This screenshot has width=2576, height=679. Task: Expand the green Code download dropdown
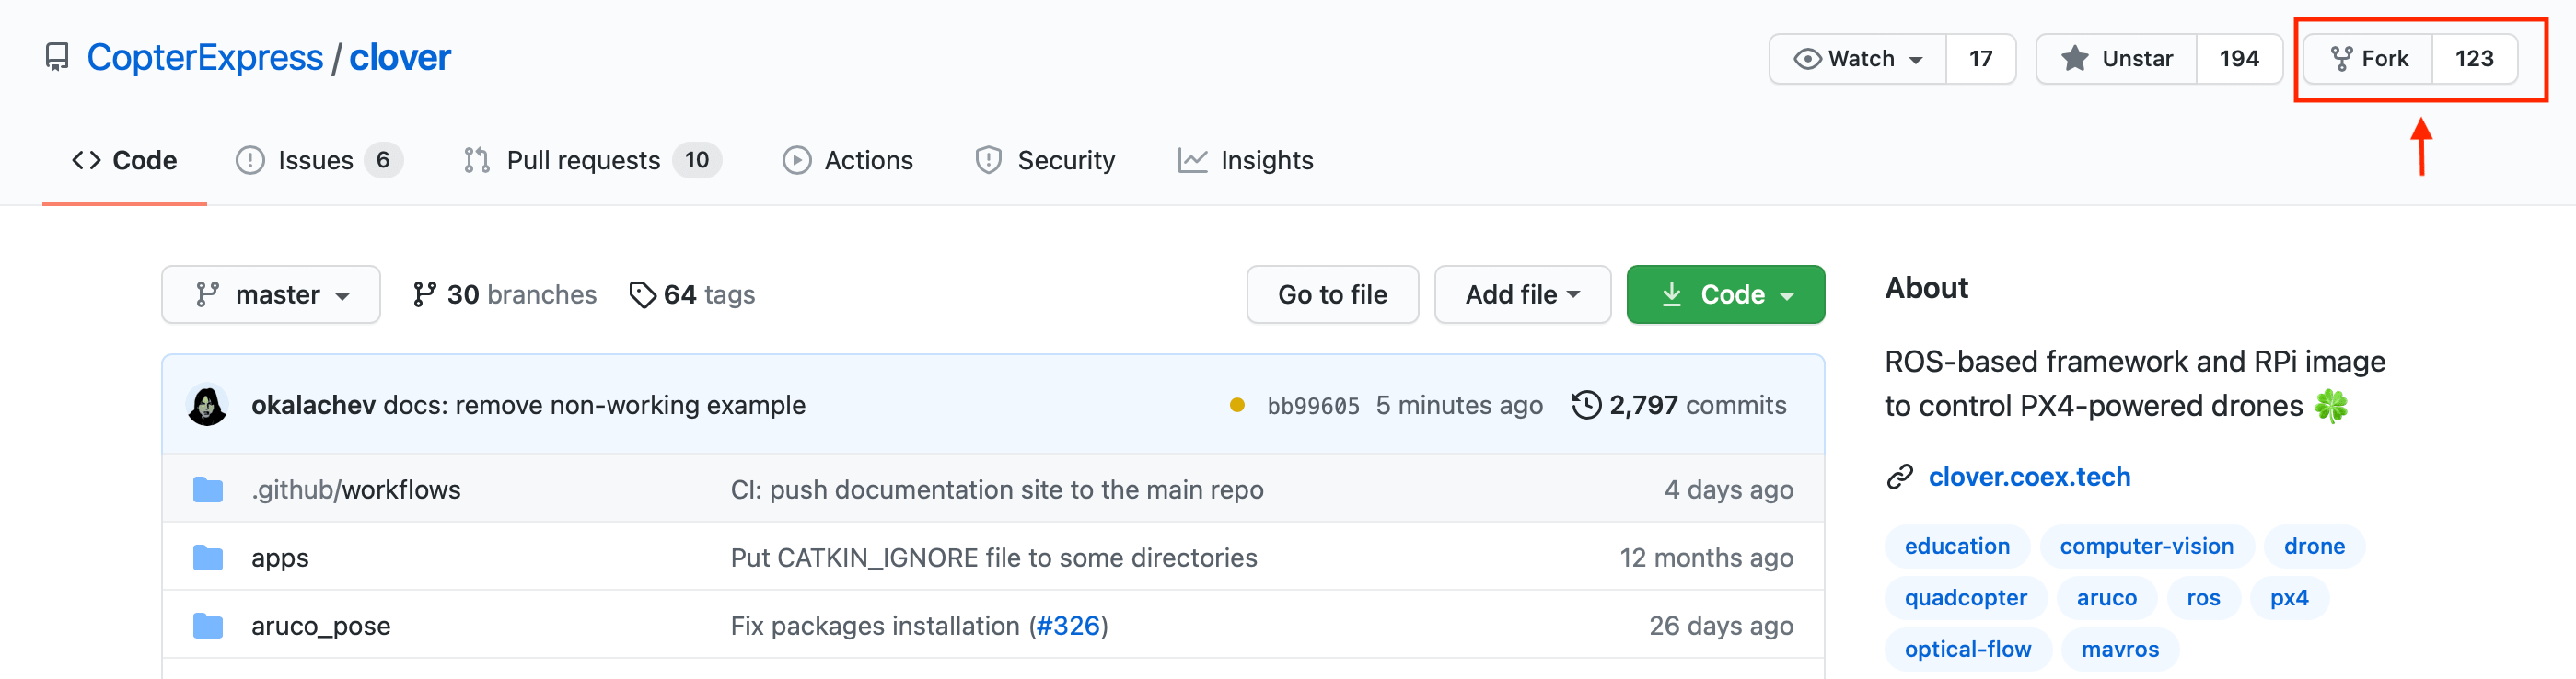coord(1725,295)
